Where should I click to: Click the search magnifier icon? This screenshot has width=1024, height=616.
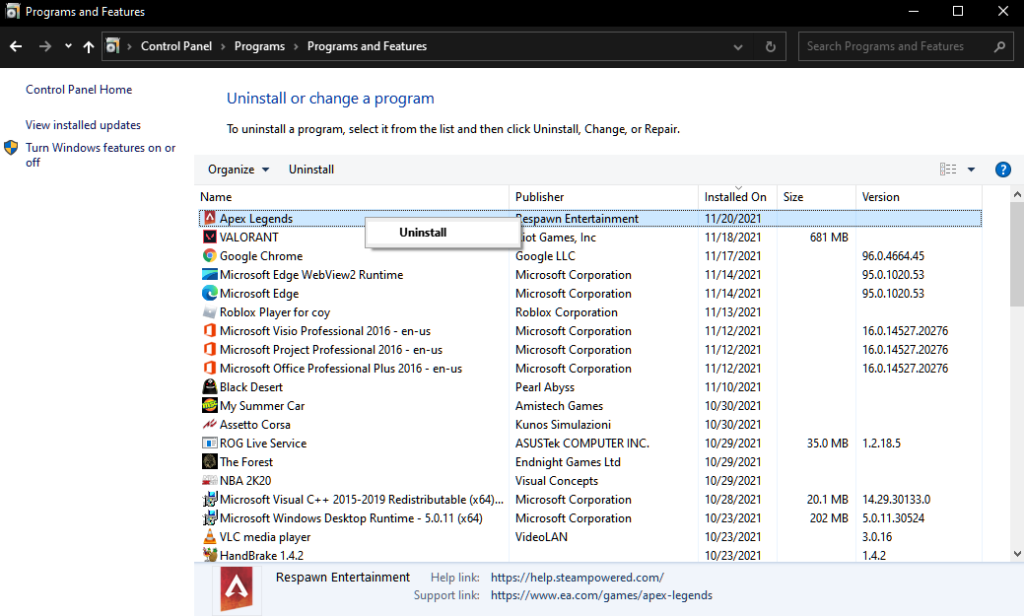tap(999, 46)
